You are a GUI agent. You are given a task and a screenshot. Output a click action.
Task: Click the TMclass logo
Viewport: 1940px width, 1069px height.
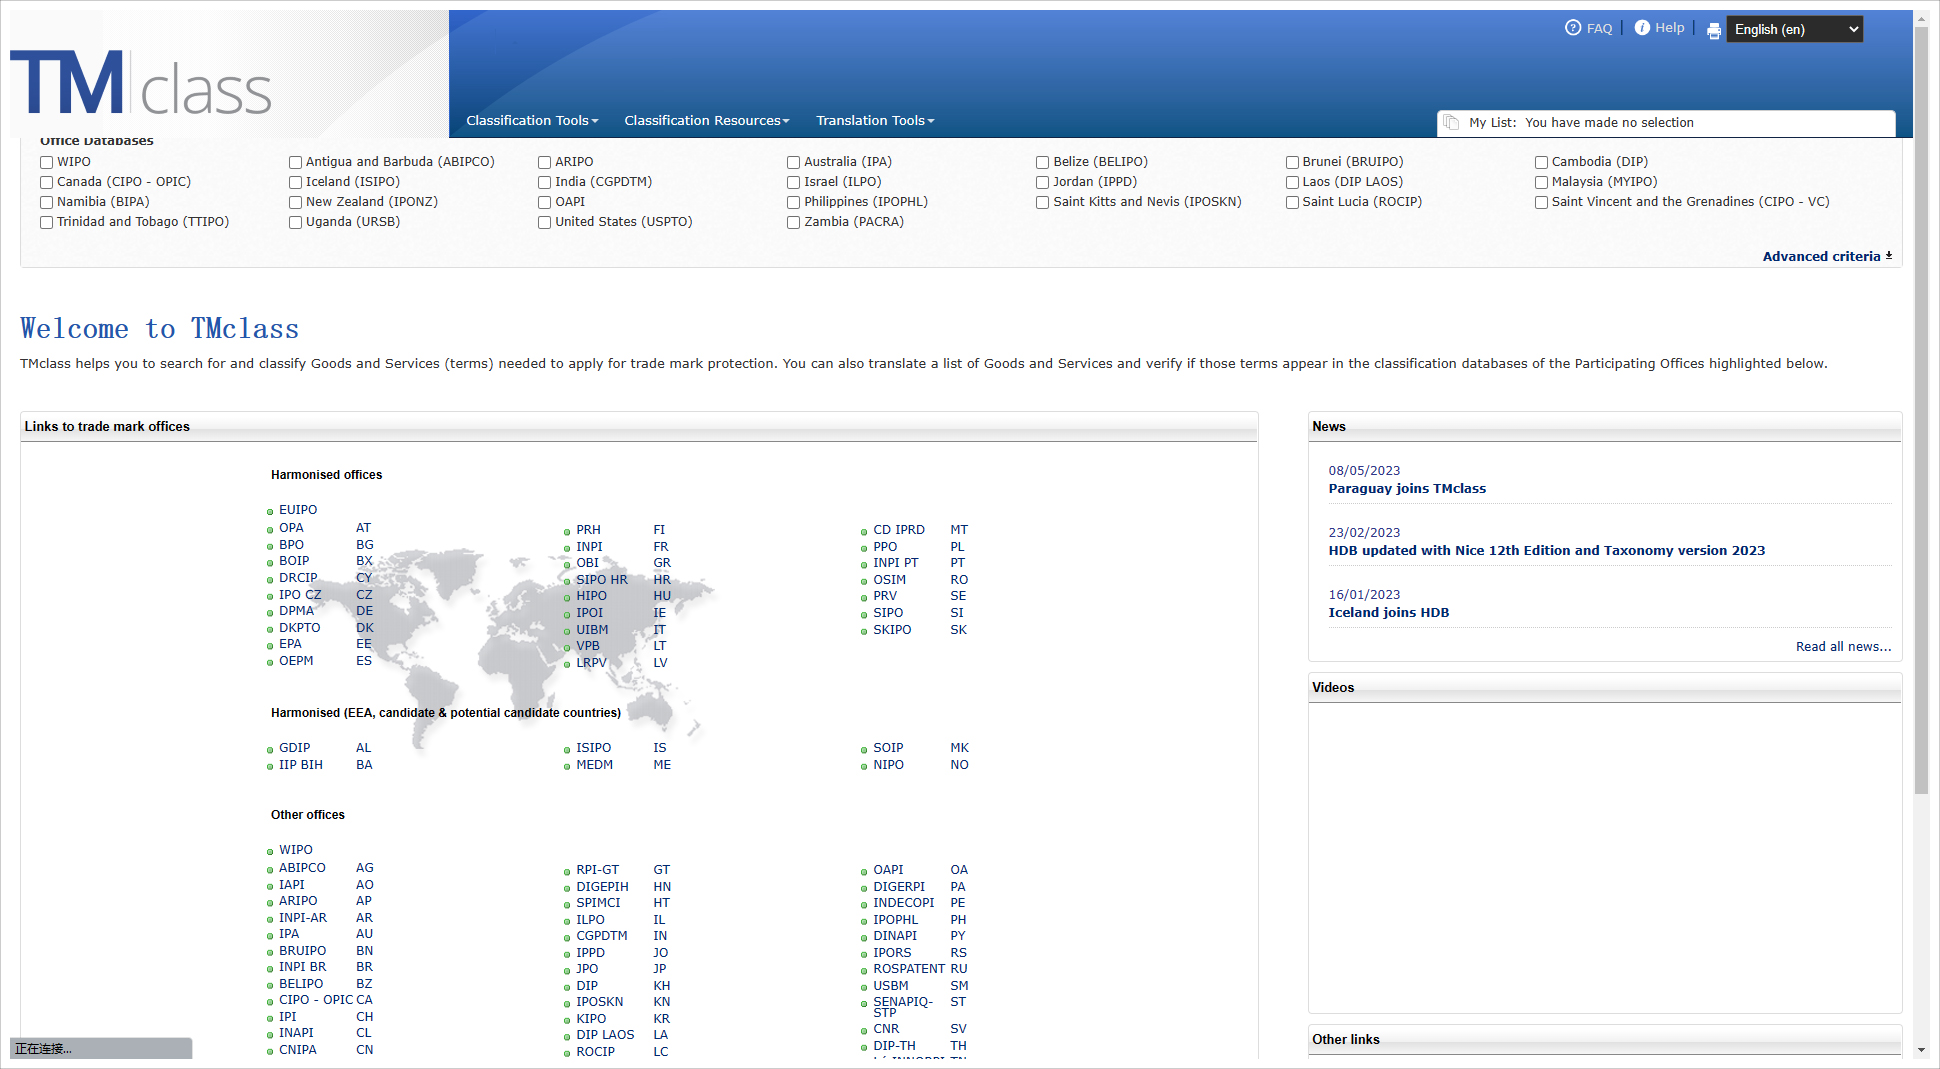click(x=141, y=84)
